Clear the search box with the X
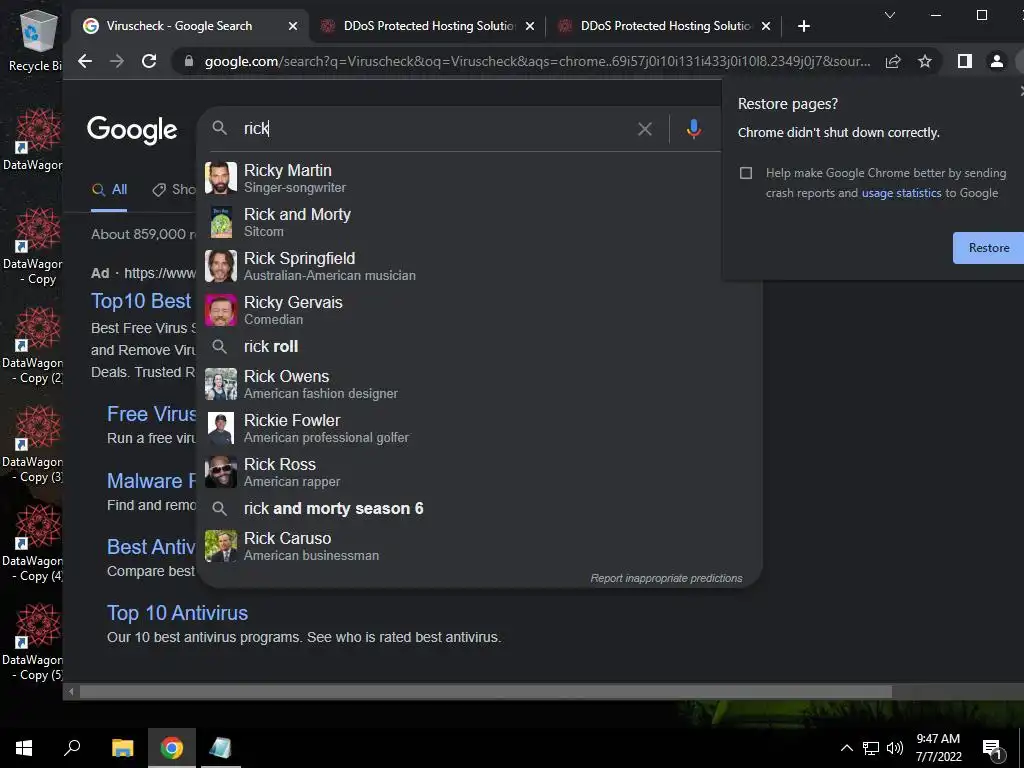The height and width of the screenshot is (768, 1024). coord(645,129)
